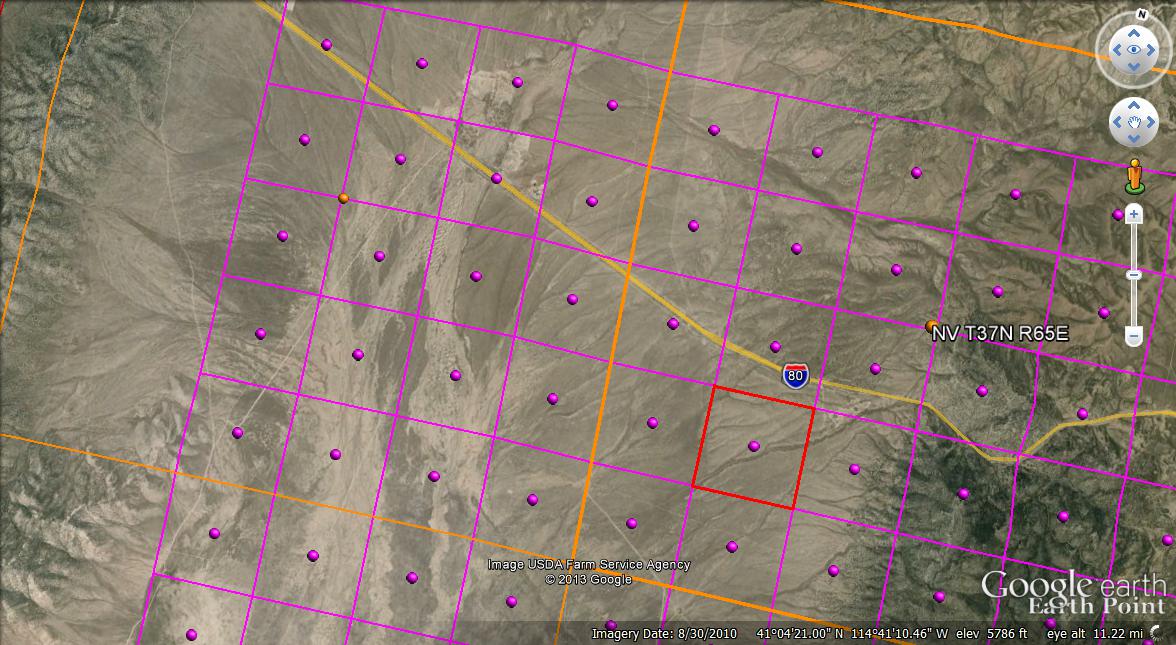Pan map up with hand joystick arrow

1134,104
